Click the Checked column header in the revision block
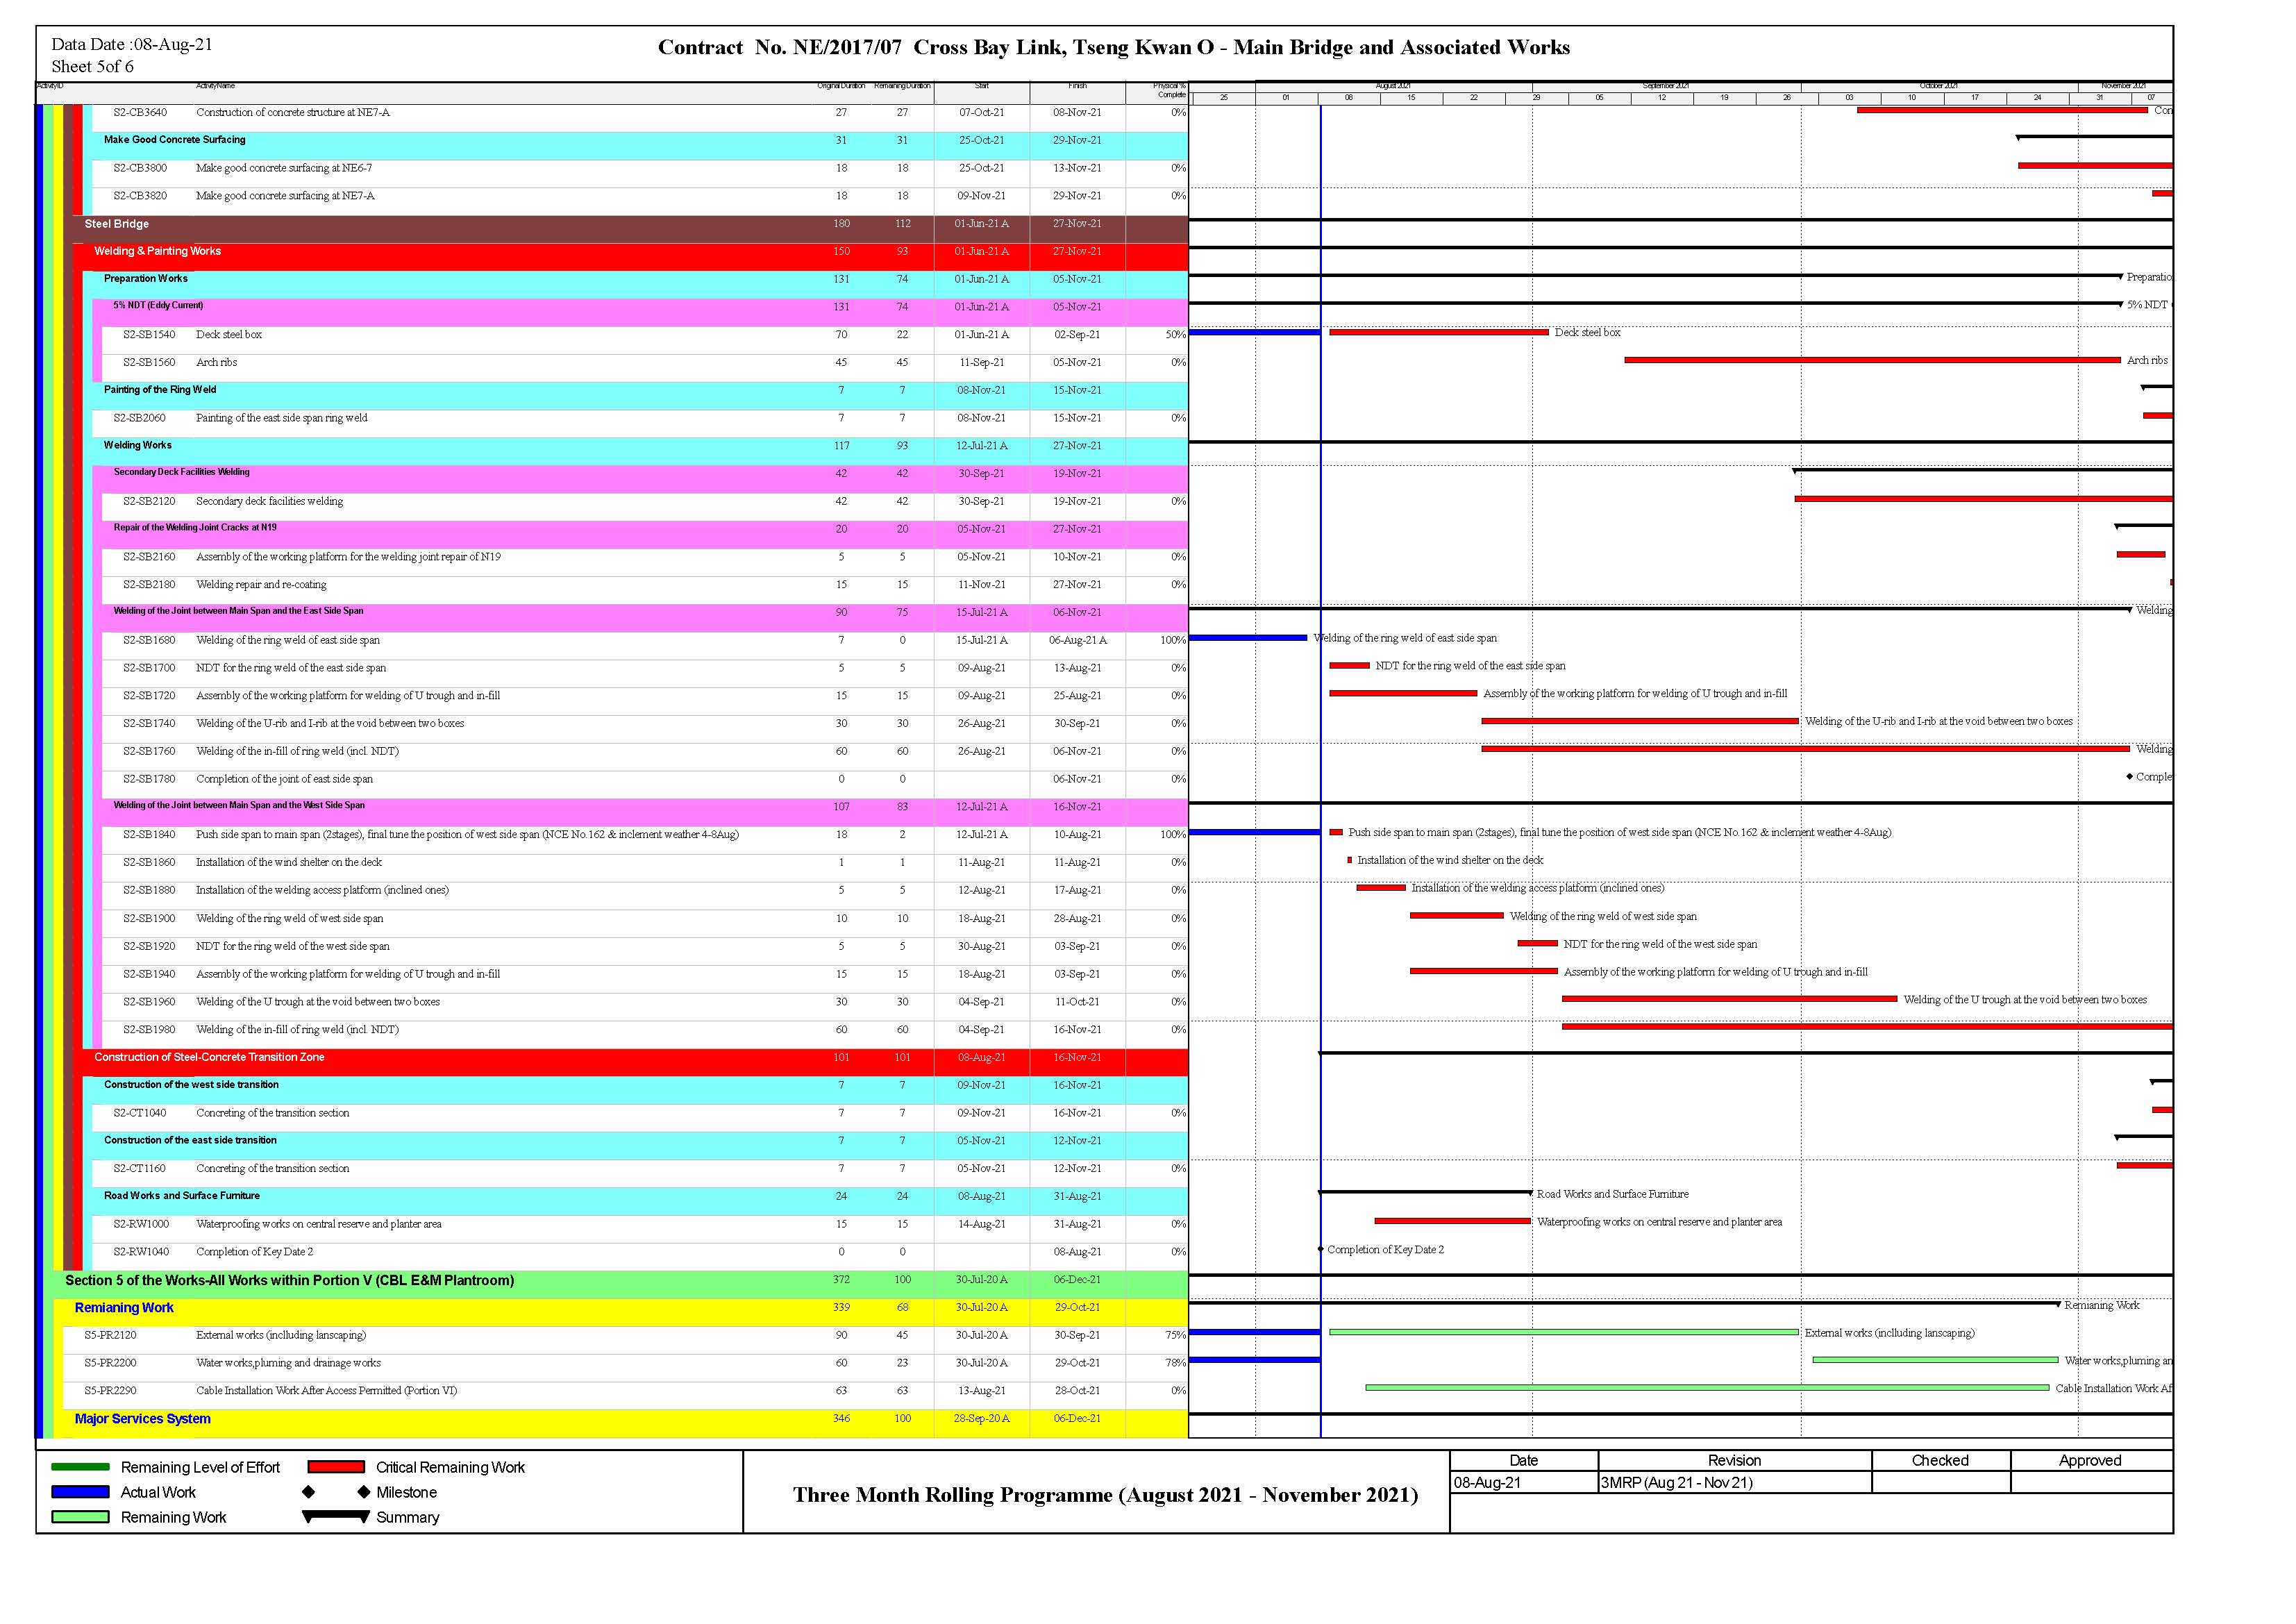This screenshot has height=1624, width=2296. click(x=1940, y=1461)
